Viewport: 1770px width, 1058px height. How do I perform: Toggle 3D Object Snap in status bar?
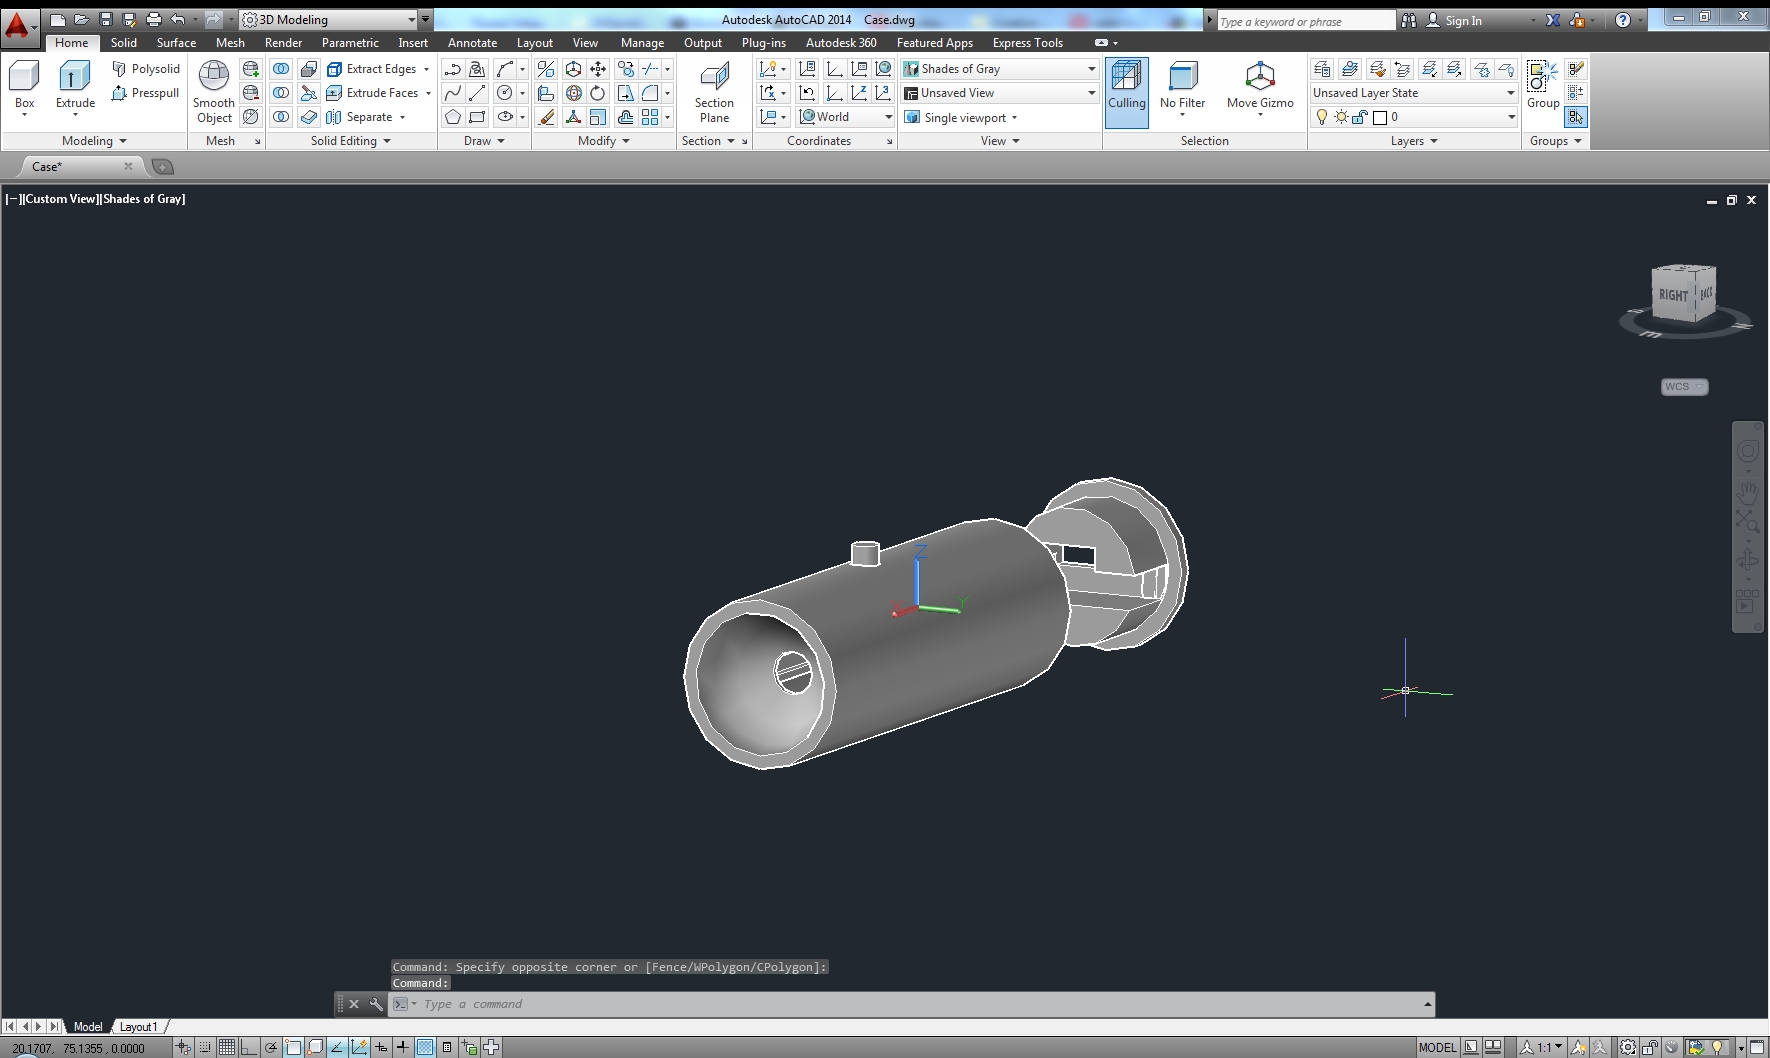(x=315, y=1047)
